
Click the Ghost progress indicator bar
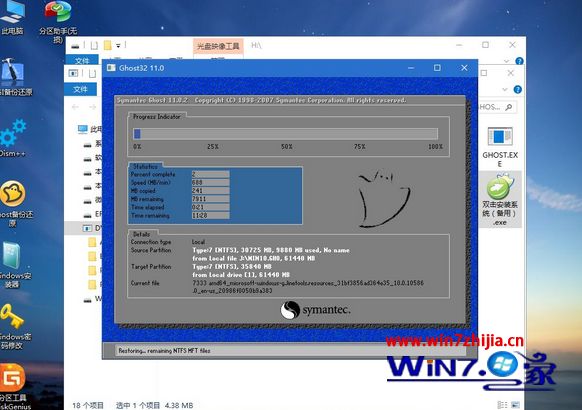pyautogui.click(x=285, y=134)
